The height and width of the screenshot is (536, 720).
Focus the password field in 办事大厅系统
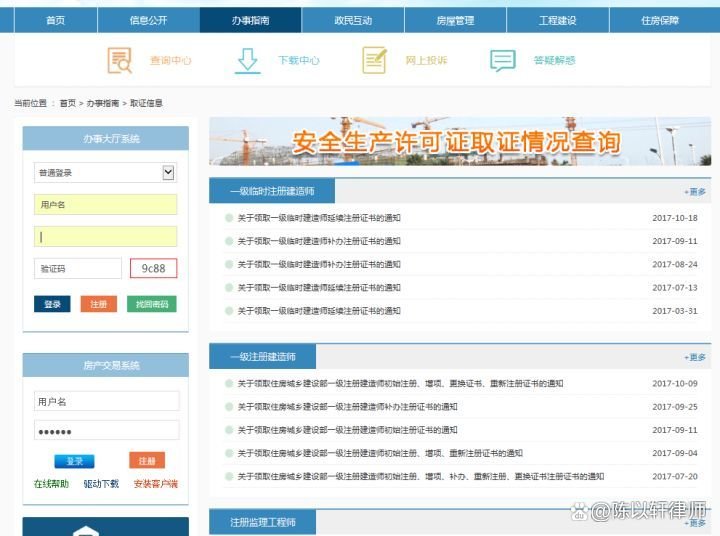[x=105, y=237]
